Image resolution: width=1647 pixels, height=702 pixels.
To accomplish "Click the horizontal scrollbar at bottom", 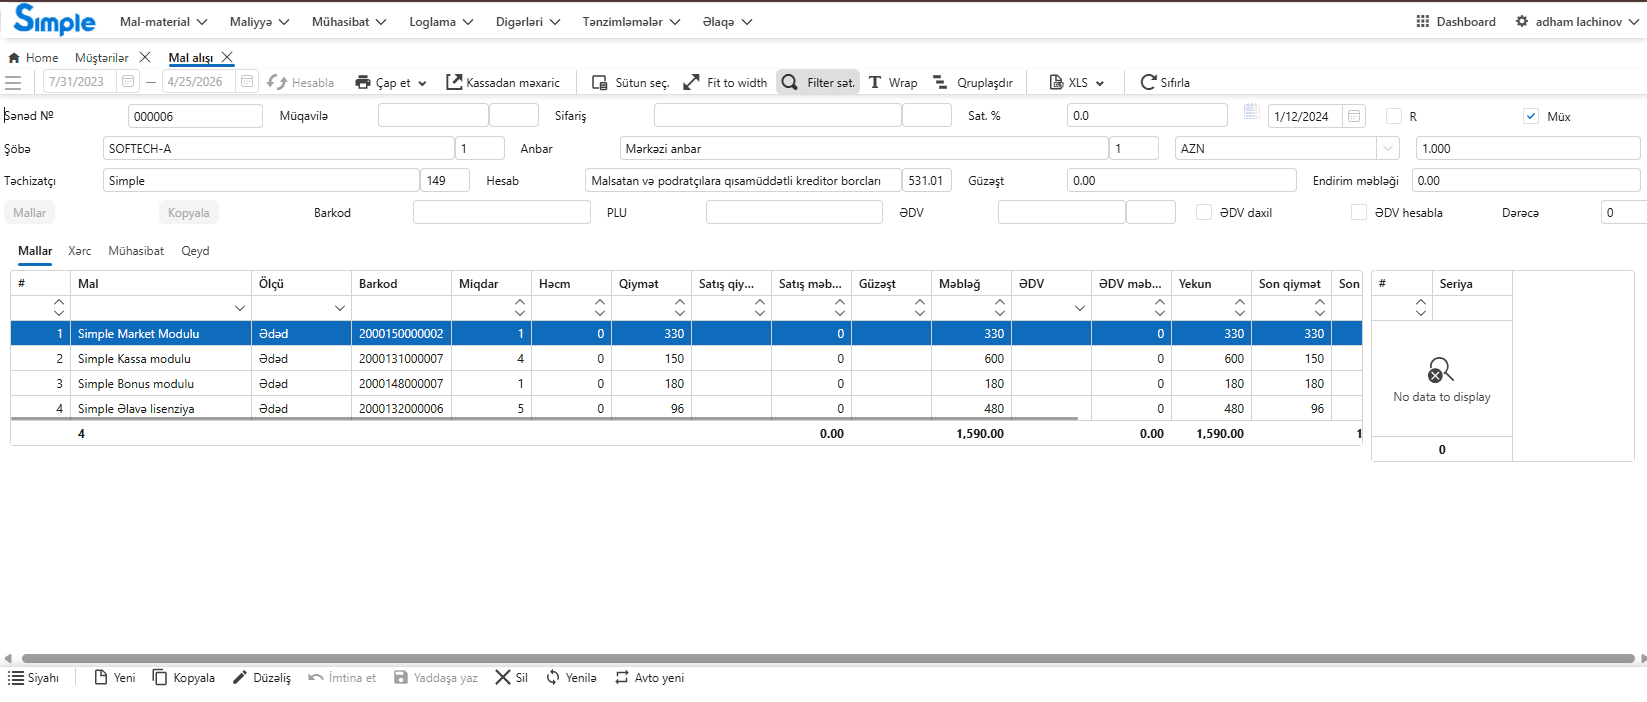I will click(x=826, y=659).
